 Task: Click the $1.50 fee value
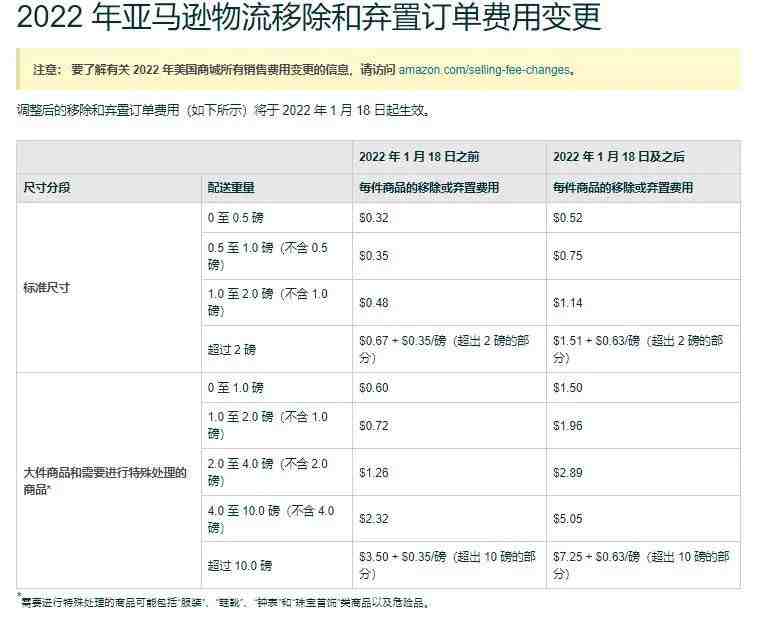click(568, 388)
